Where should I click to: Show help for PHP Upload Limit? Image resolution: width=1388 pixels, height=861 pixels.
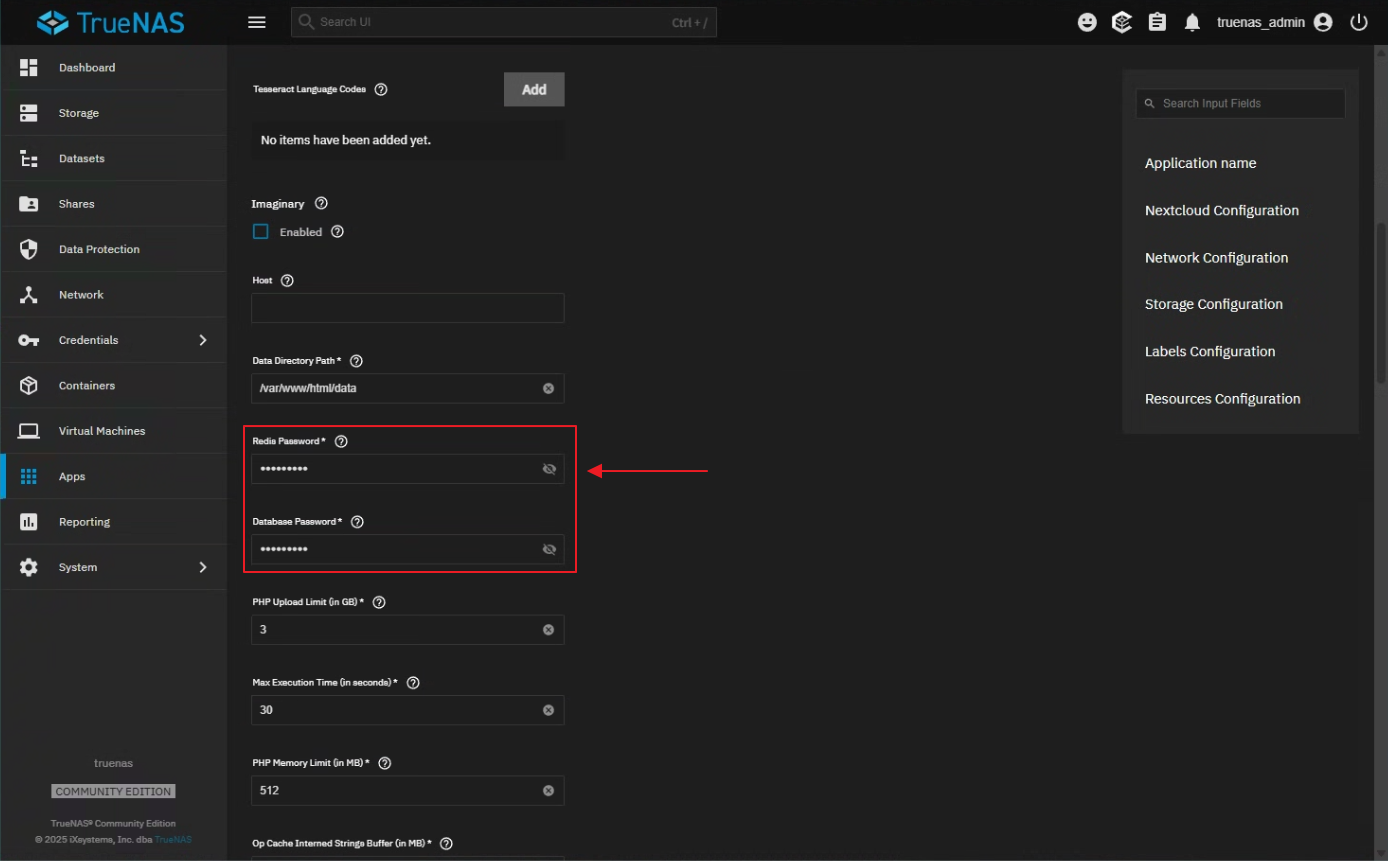378,602
